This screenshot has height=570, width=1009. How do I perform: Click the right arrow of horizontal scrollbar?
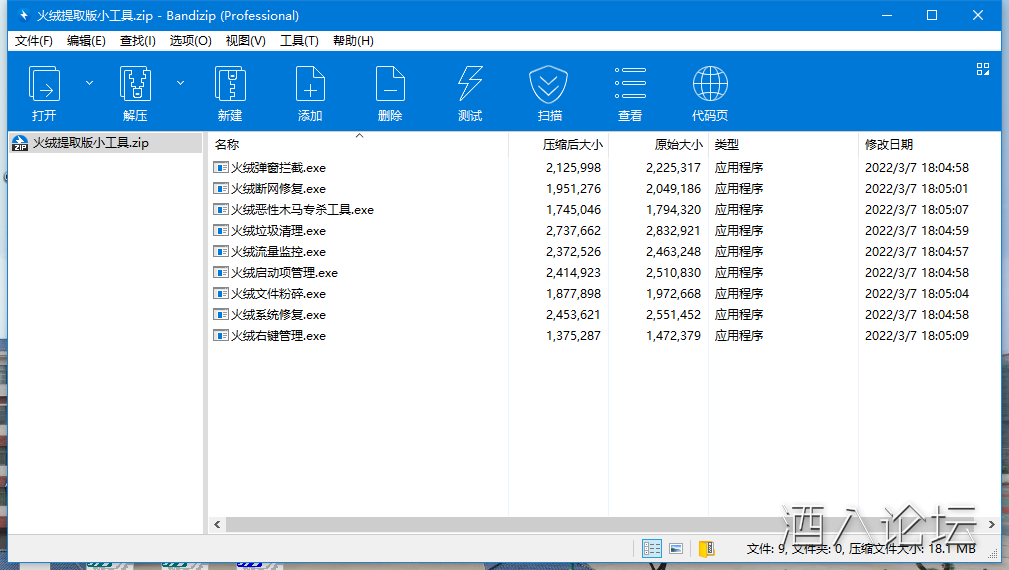pyautogui.click(x=992, y=525)
